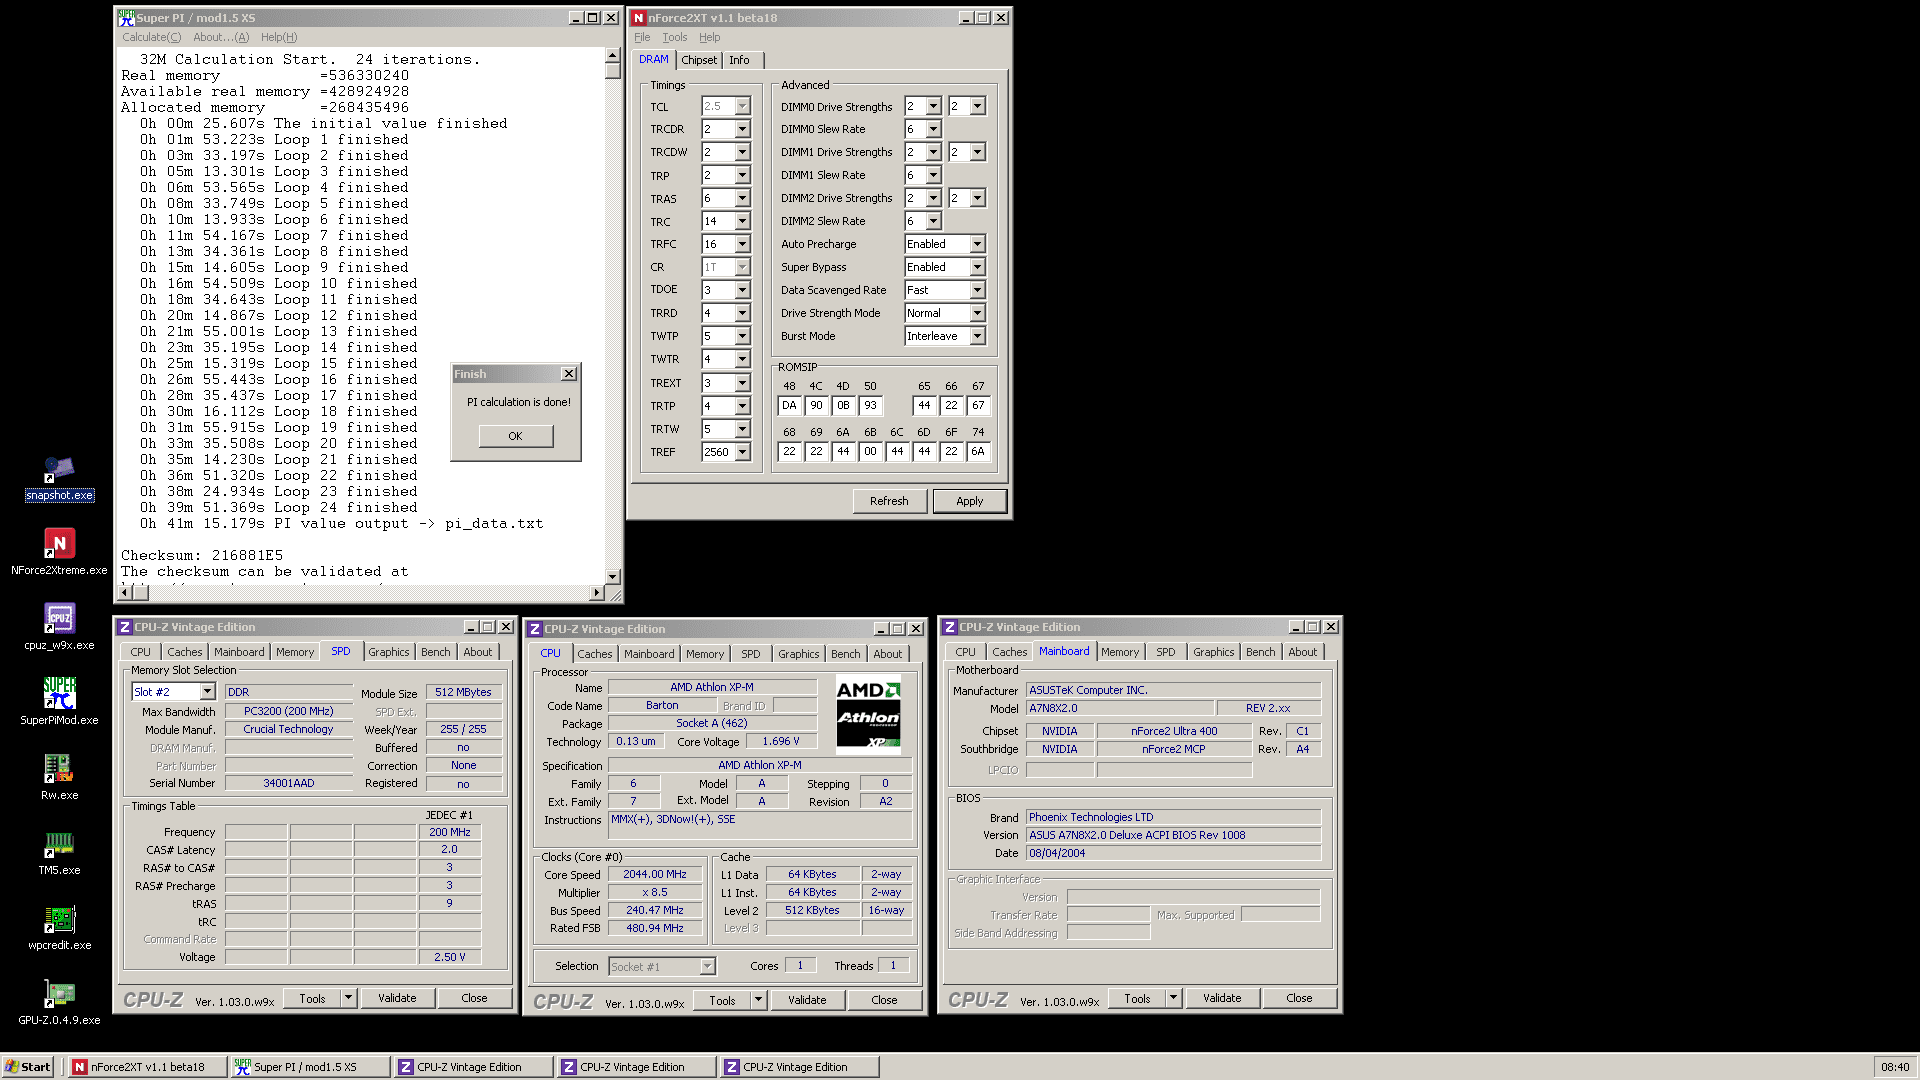Click the Checksum: 216881E5 line
1920x1080 pixels.
[x=202, y=555]
